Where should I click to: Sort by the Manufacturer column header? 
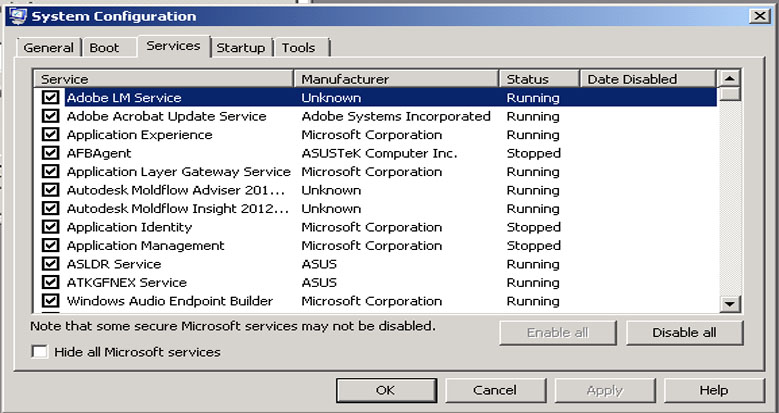[x=396, y=79]
